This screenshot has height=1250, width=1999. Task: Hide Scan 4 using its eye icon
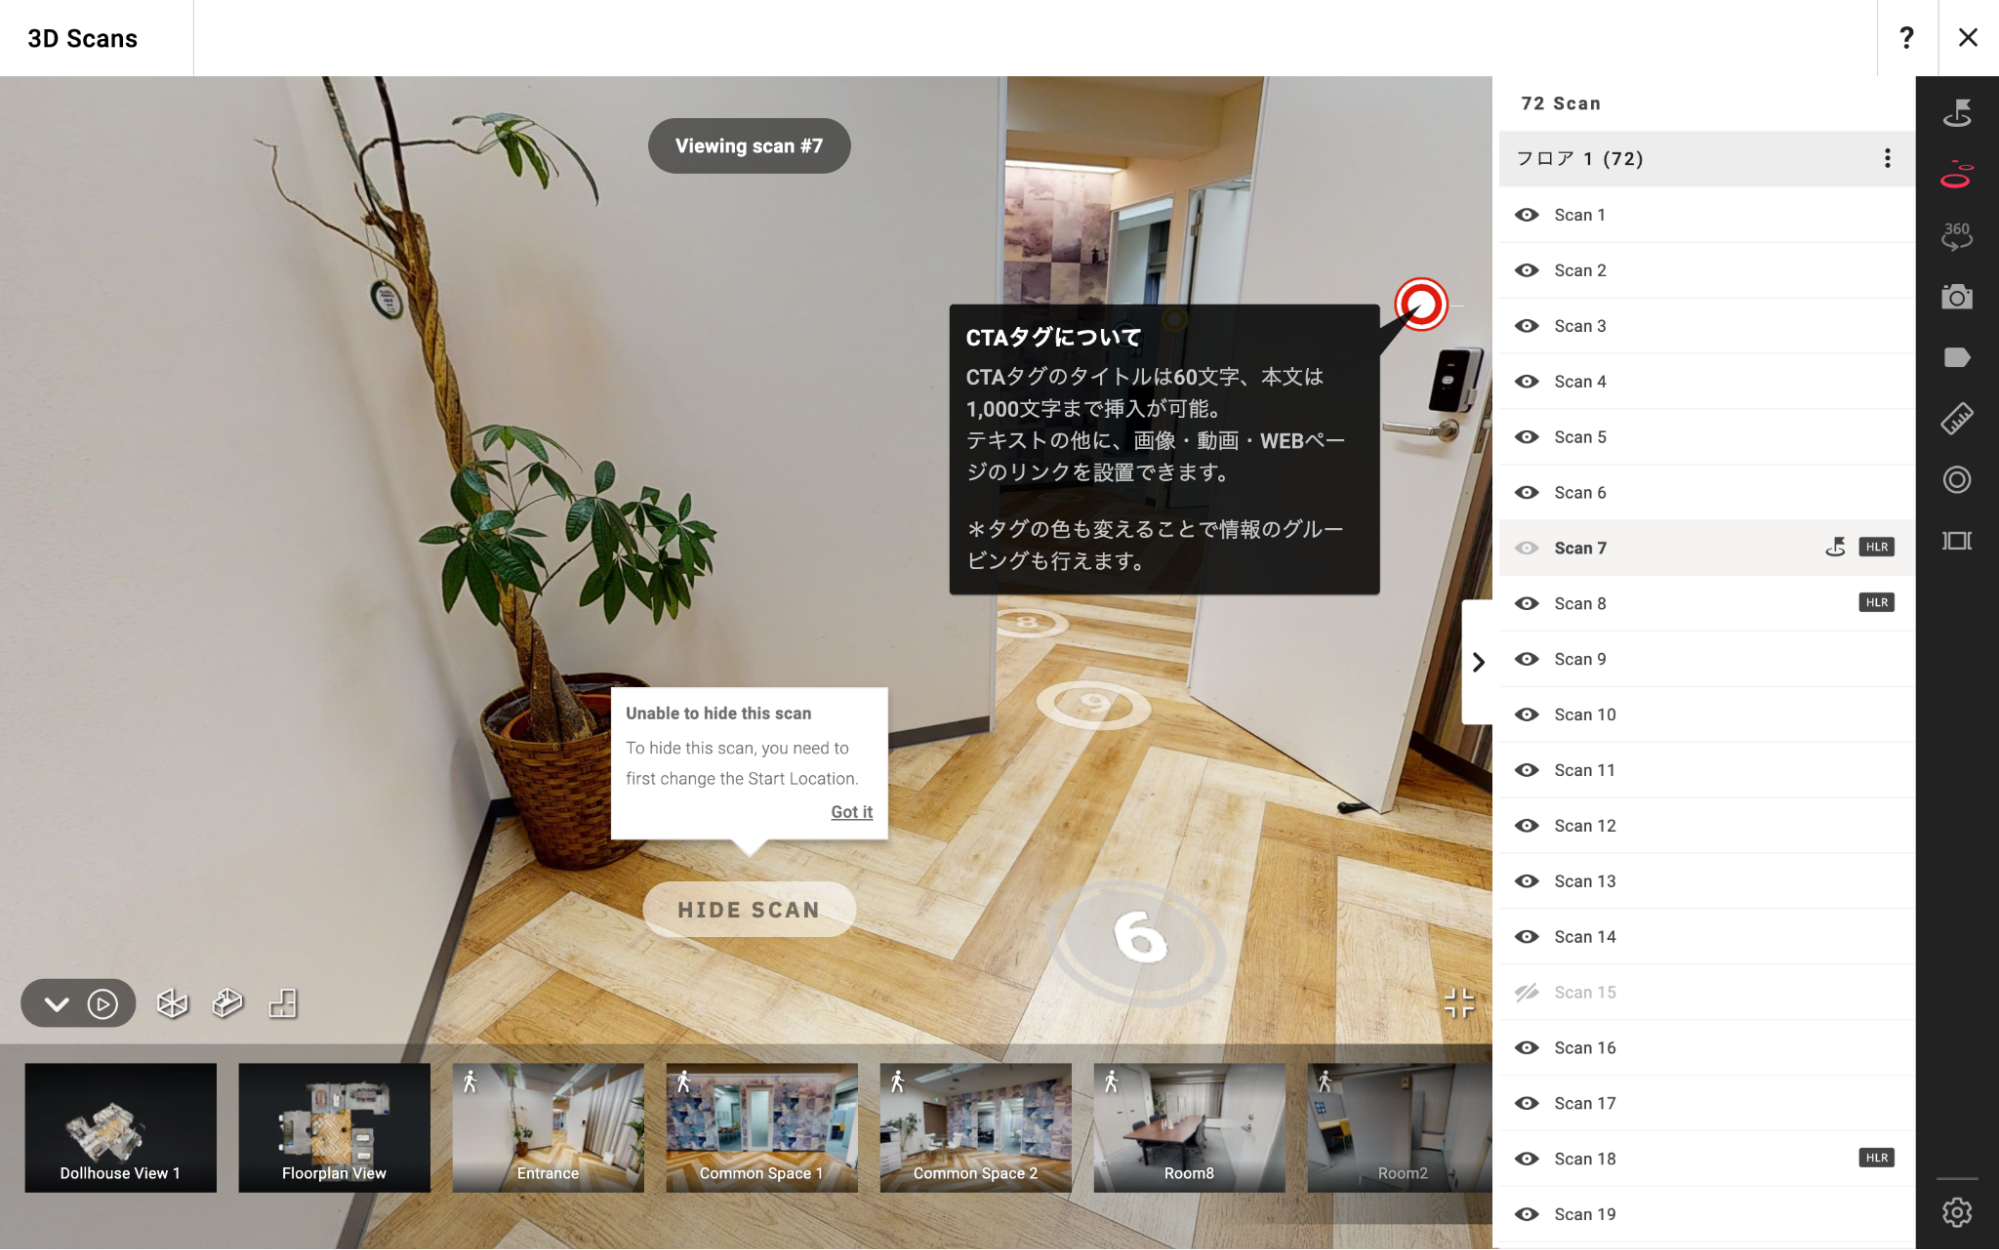click(x=1526, y=381)
